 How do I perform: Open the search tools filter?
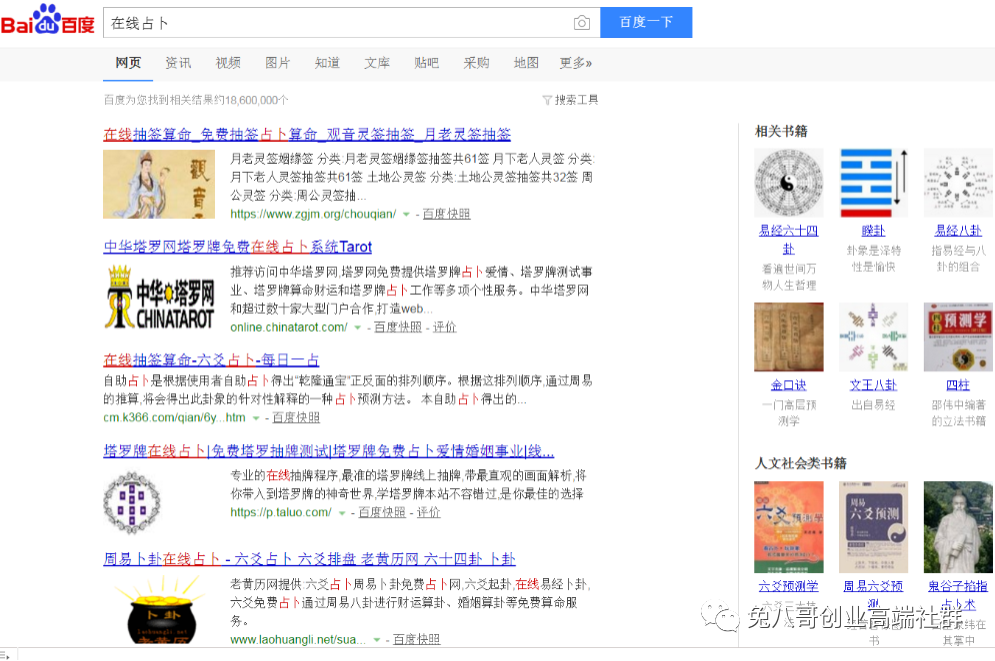click(x=570, y=100)
